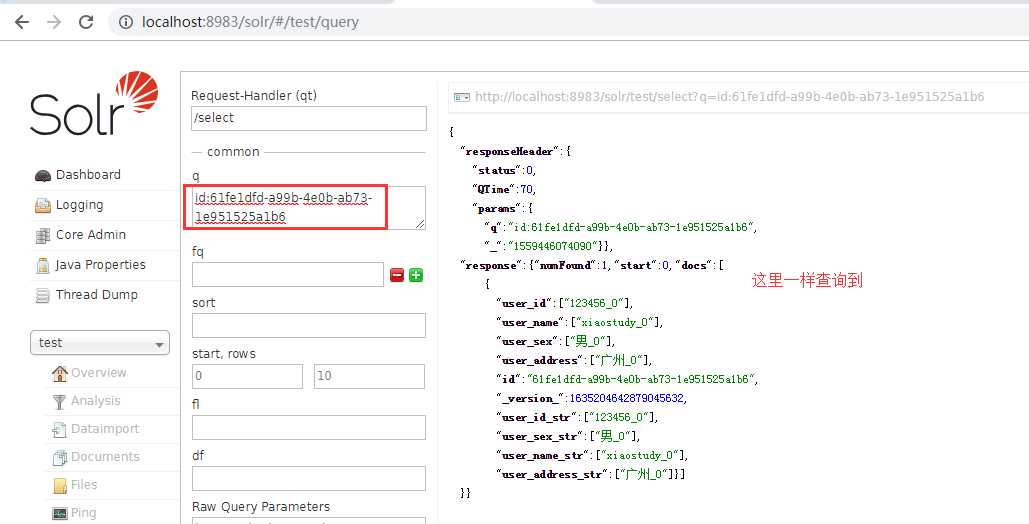Viewport: 1029px width, 524px height.
Task: Add an fq row with green plus
Action: [416, 275]
